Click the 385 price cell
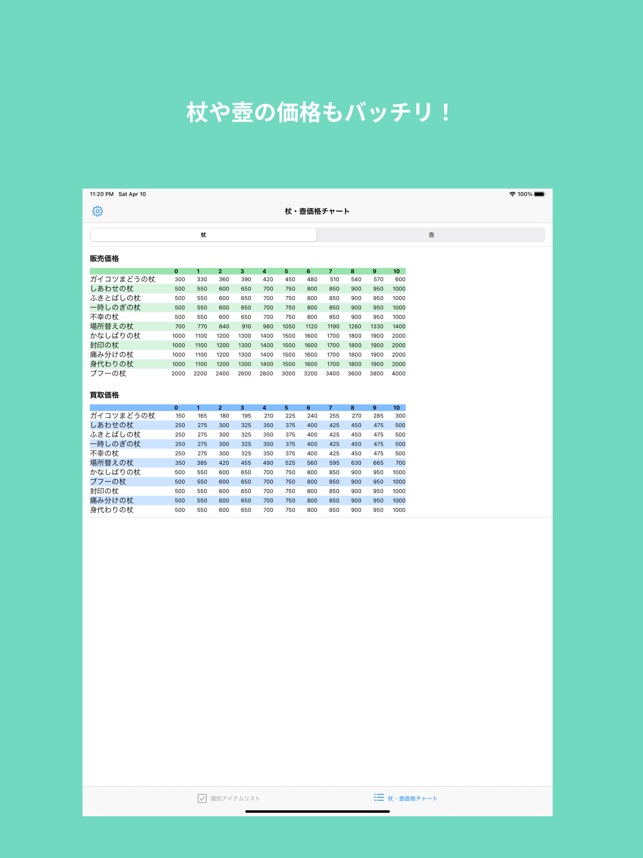Image resolution: width=643 pixels, height=858 pixels. (x=202, y=463)
